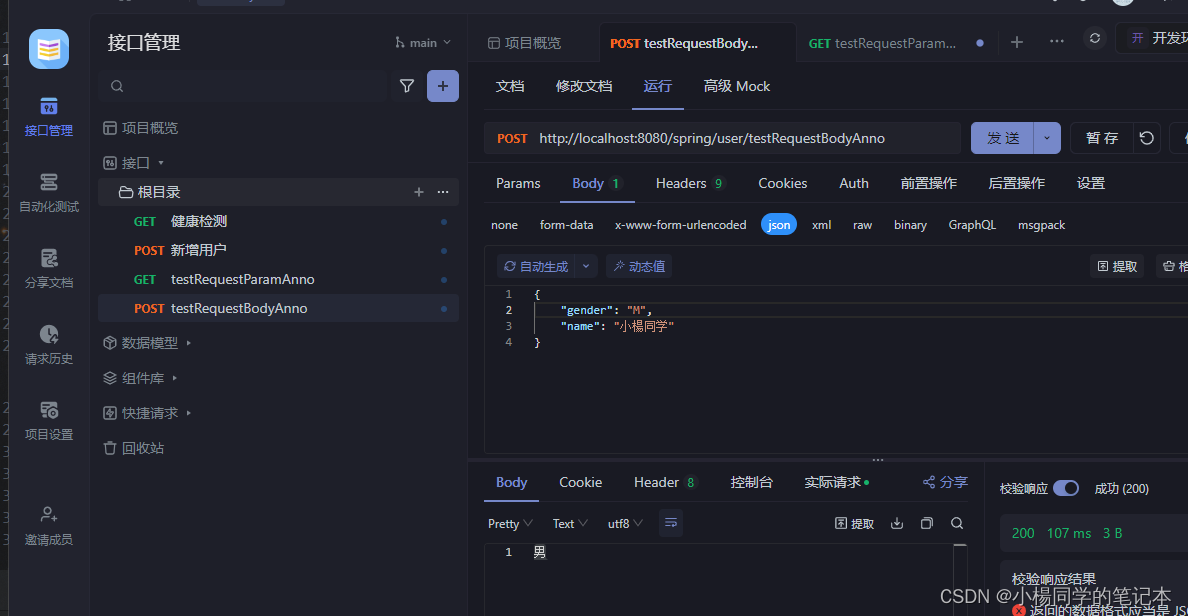The height and width of the screenshot is (616, 1188).
Task: Toggle the 校验响应 switch off
Action: click(1065, 488)
